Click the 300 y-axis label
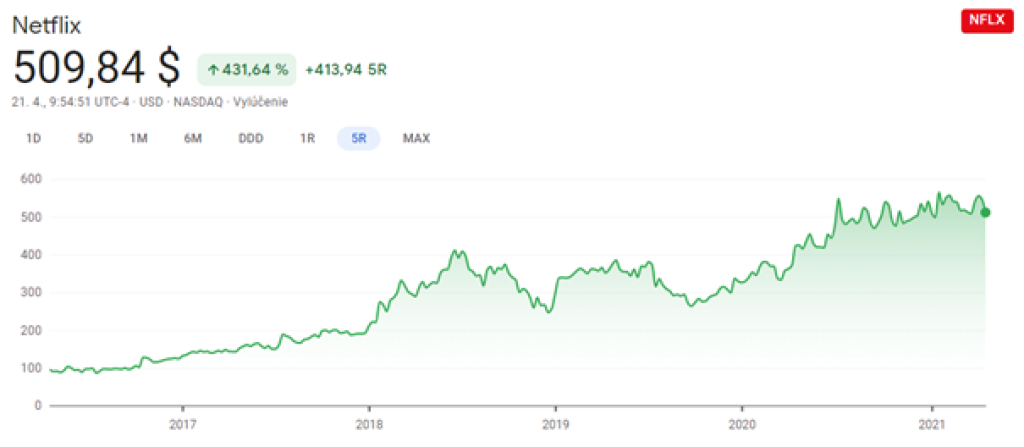Screen dimensions: 1024x447 [x=33, y=293]
